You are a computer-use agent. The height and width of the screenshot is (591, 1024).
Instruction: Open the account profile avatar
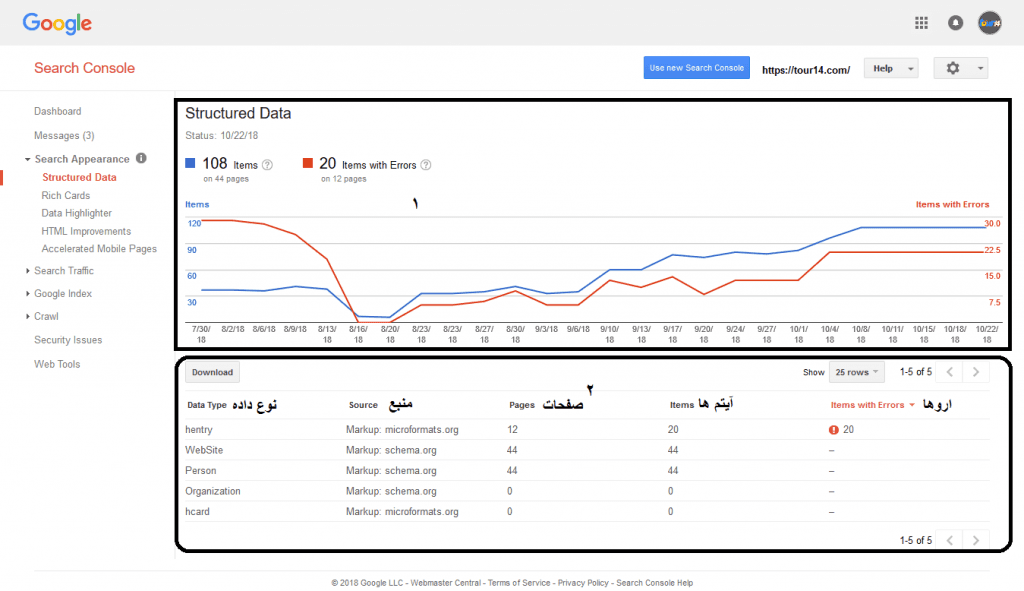pos(990,23)
